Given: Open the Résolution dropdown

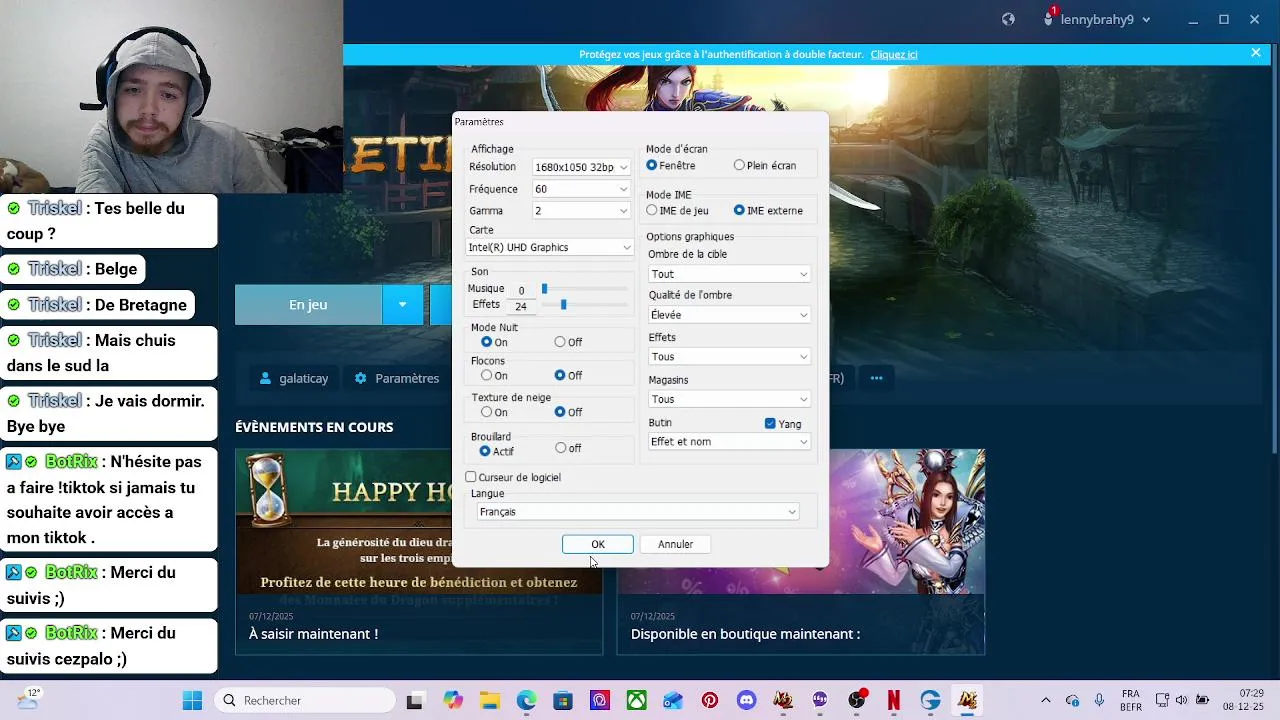Looking at the screenshot, I should pos(581,167).
